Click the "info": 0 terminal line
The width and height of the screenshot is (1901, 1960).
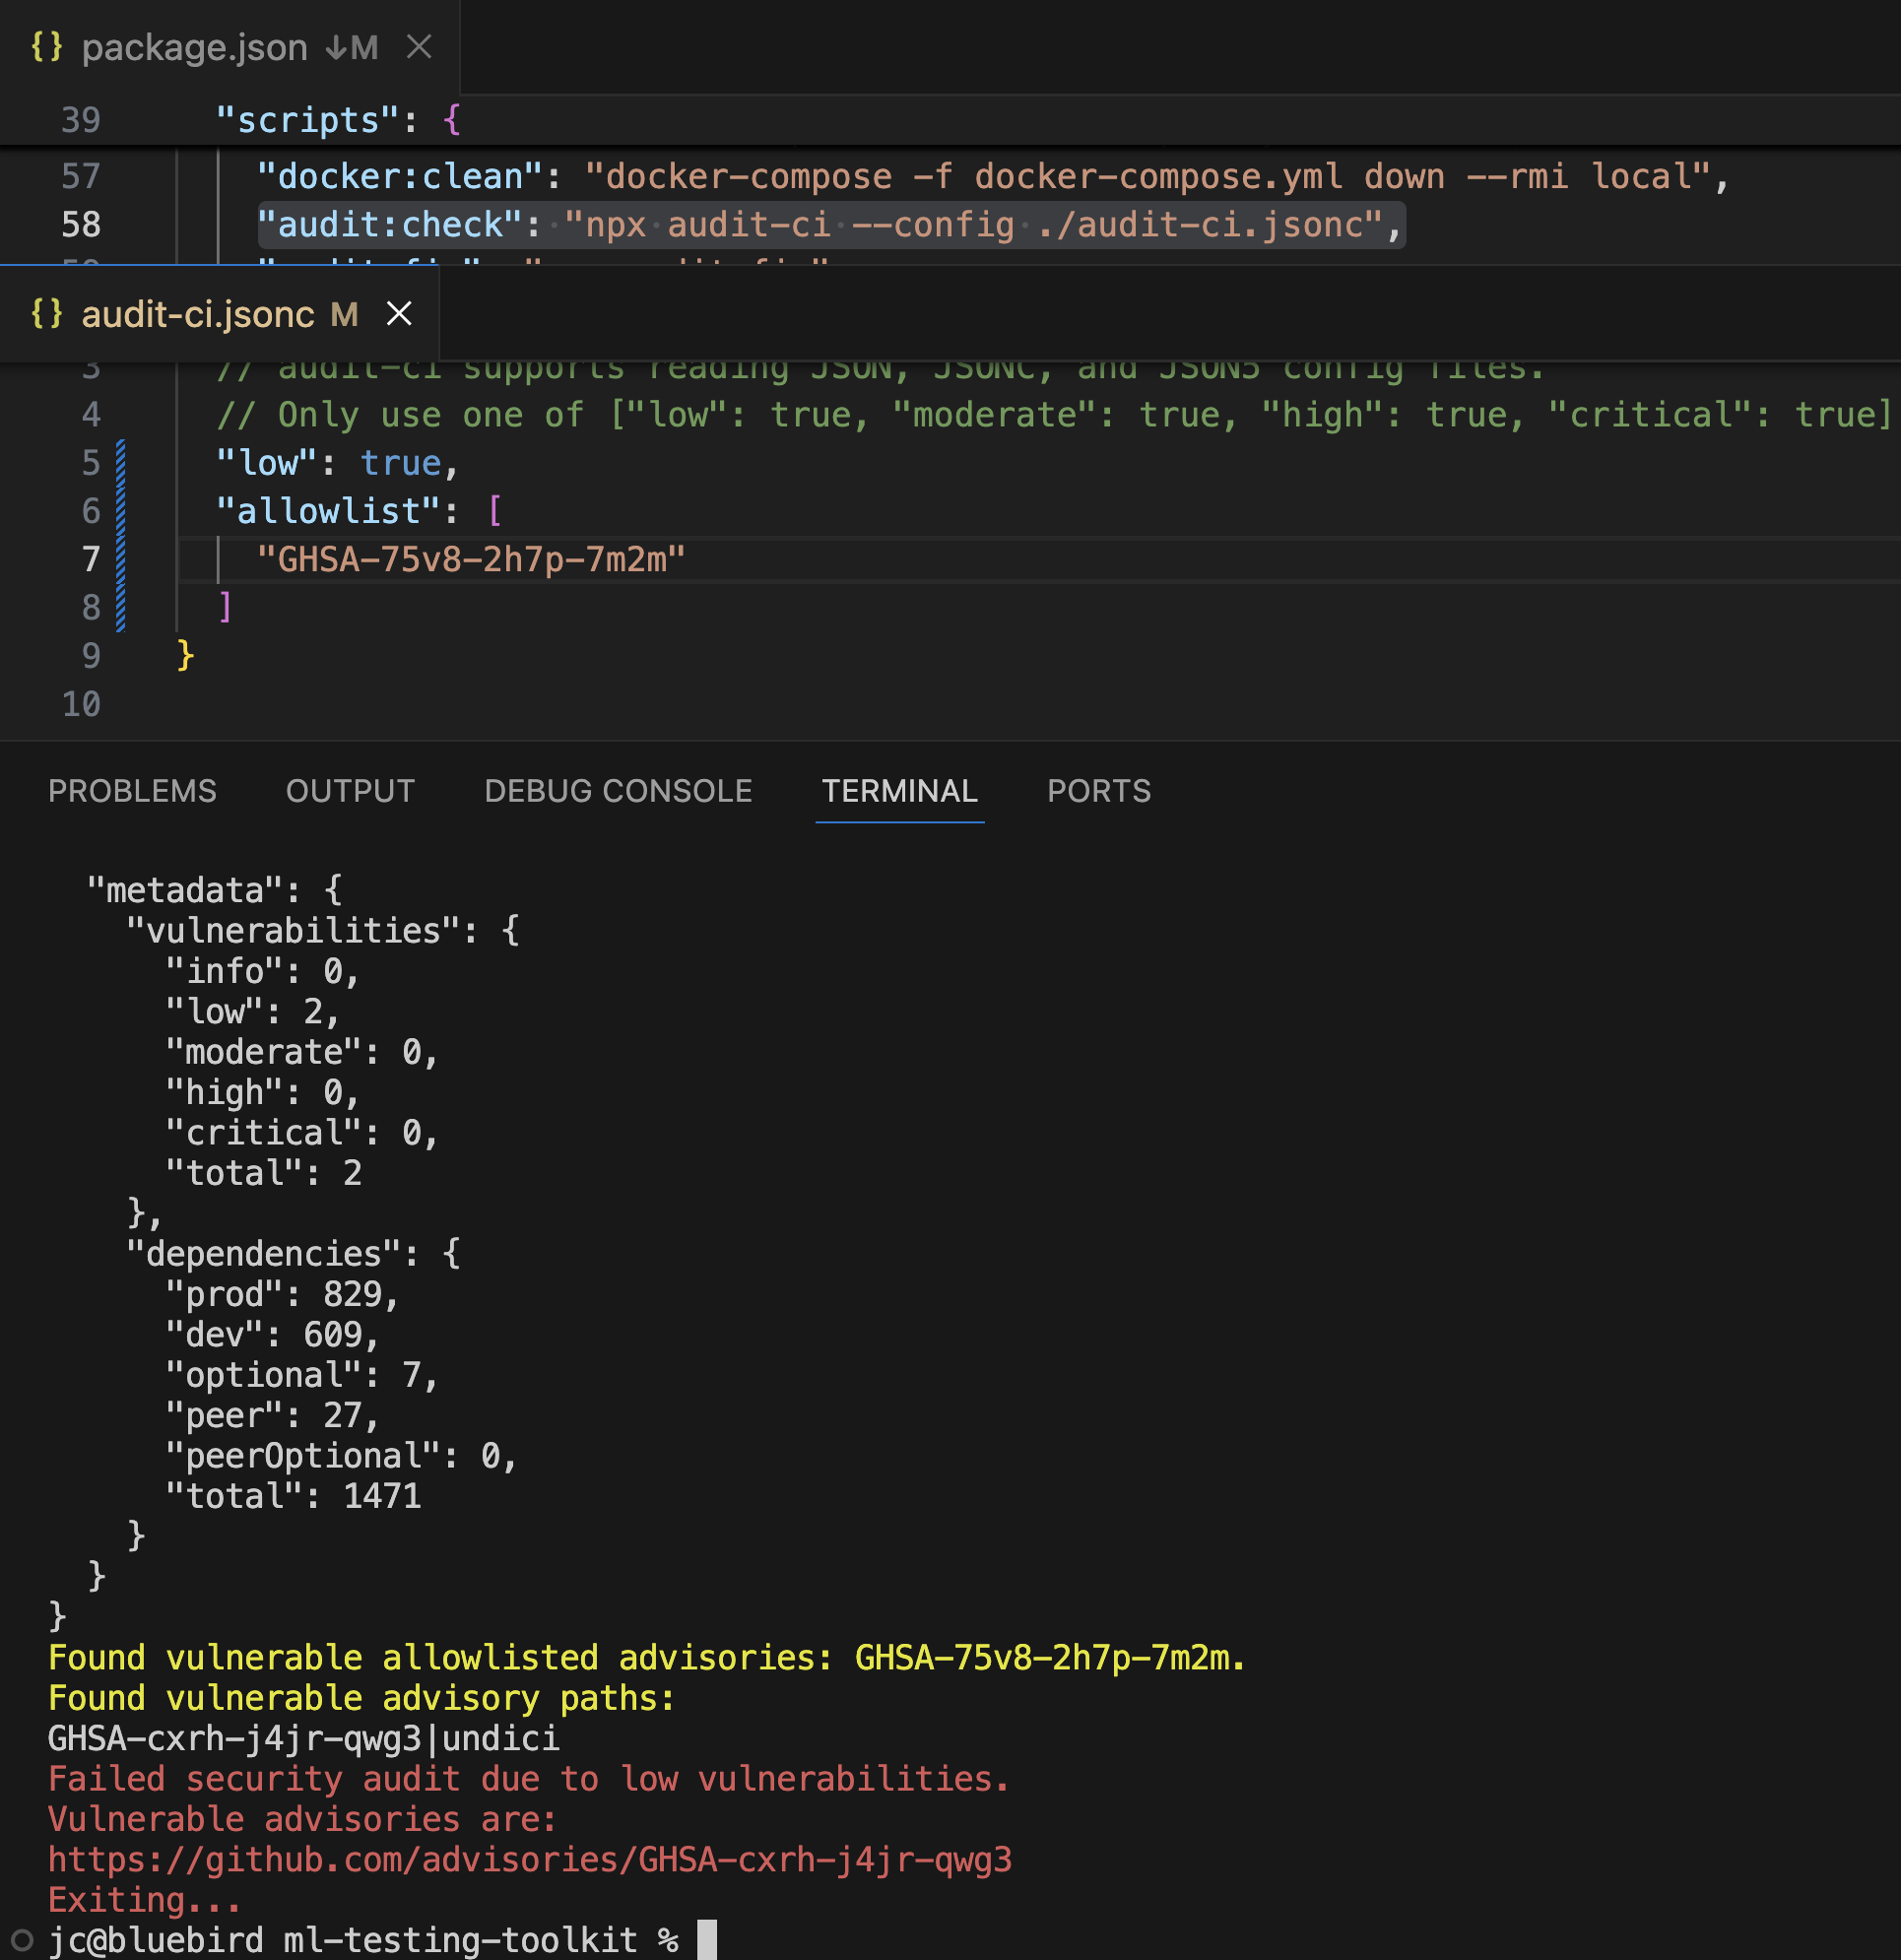(x=263, y=971)
